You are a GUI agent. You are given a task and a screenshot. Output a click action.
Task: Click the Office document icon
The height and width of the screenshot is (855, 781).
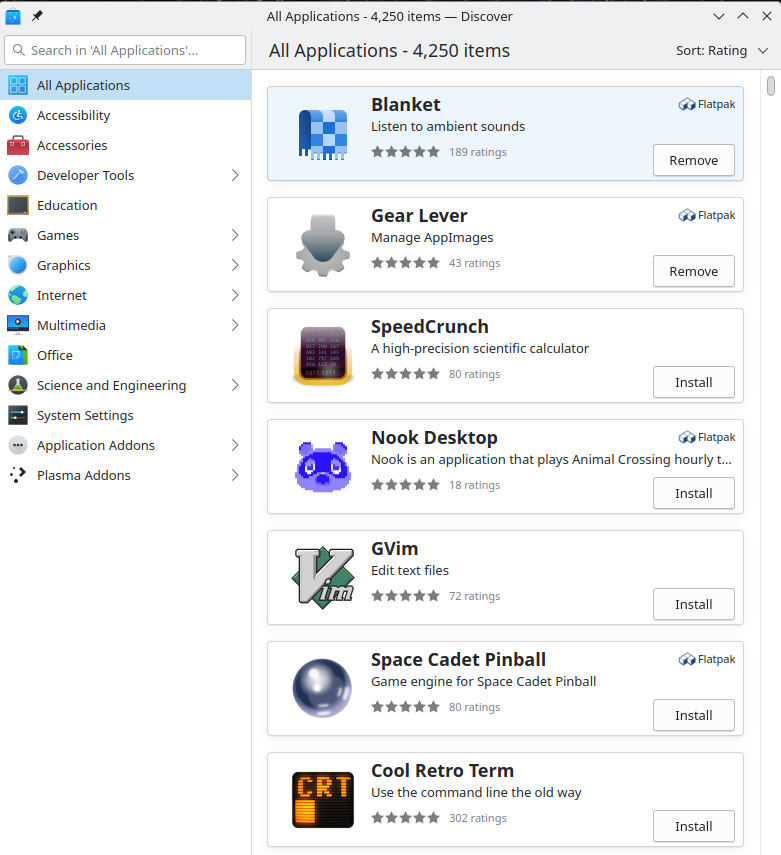pyautogui.click(x=18, y=355)
